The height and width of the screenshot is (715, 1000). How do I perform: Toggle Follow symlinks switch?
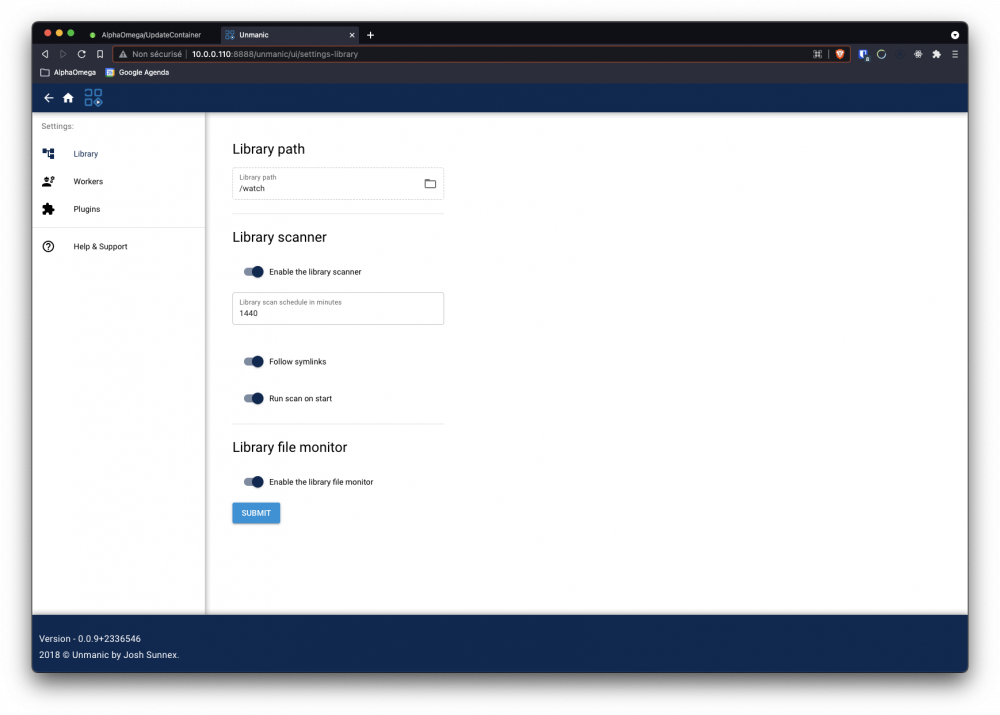point(253,362)
